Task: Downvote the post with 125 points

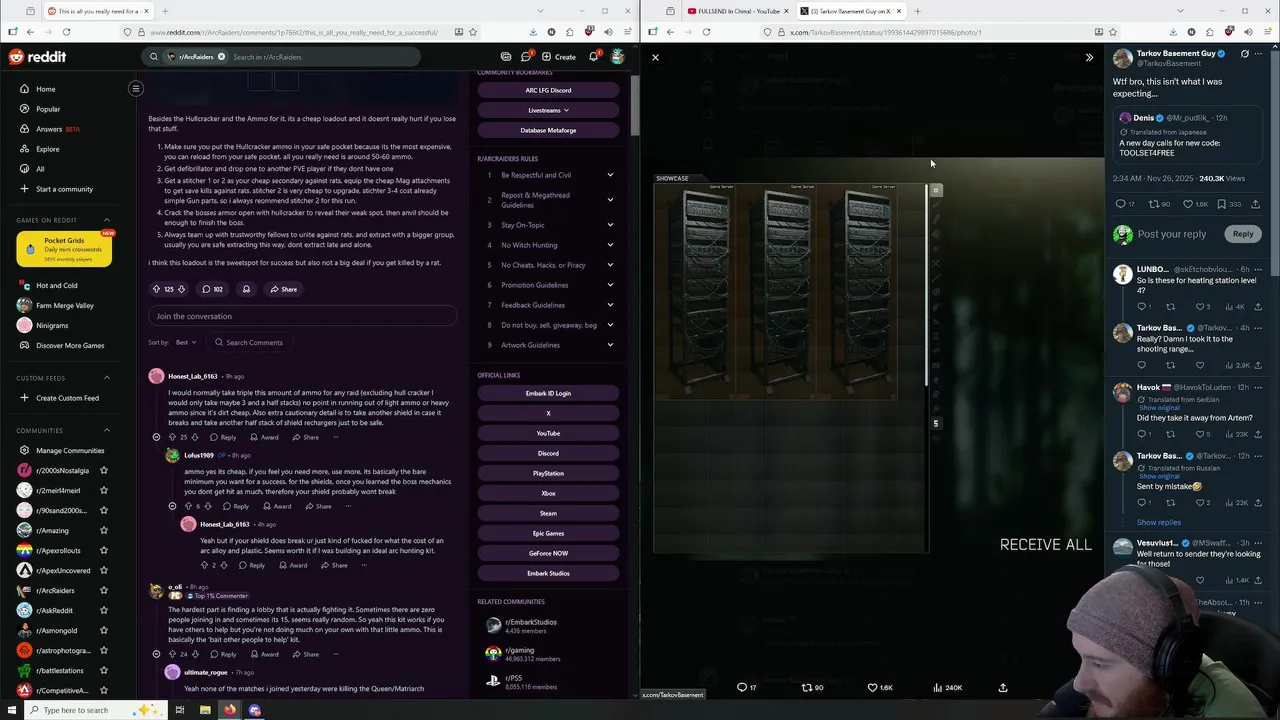Action: pyautogui.click(x=182, y=289)
